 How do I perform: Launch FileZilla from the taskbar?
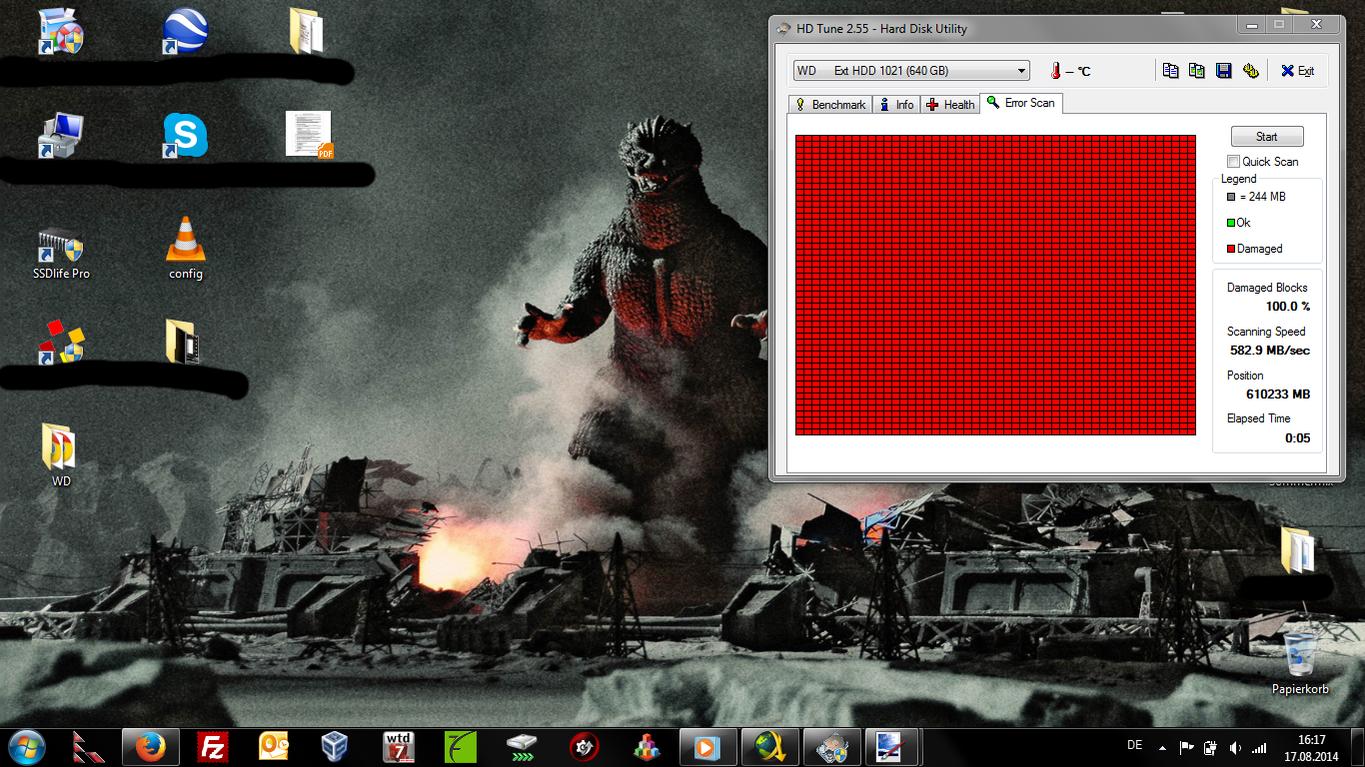click(x=212, y=747)
